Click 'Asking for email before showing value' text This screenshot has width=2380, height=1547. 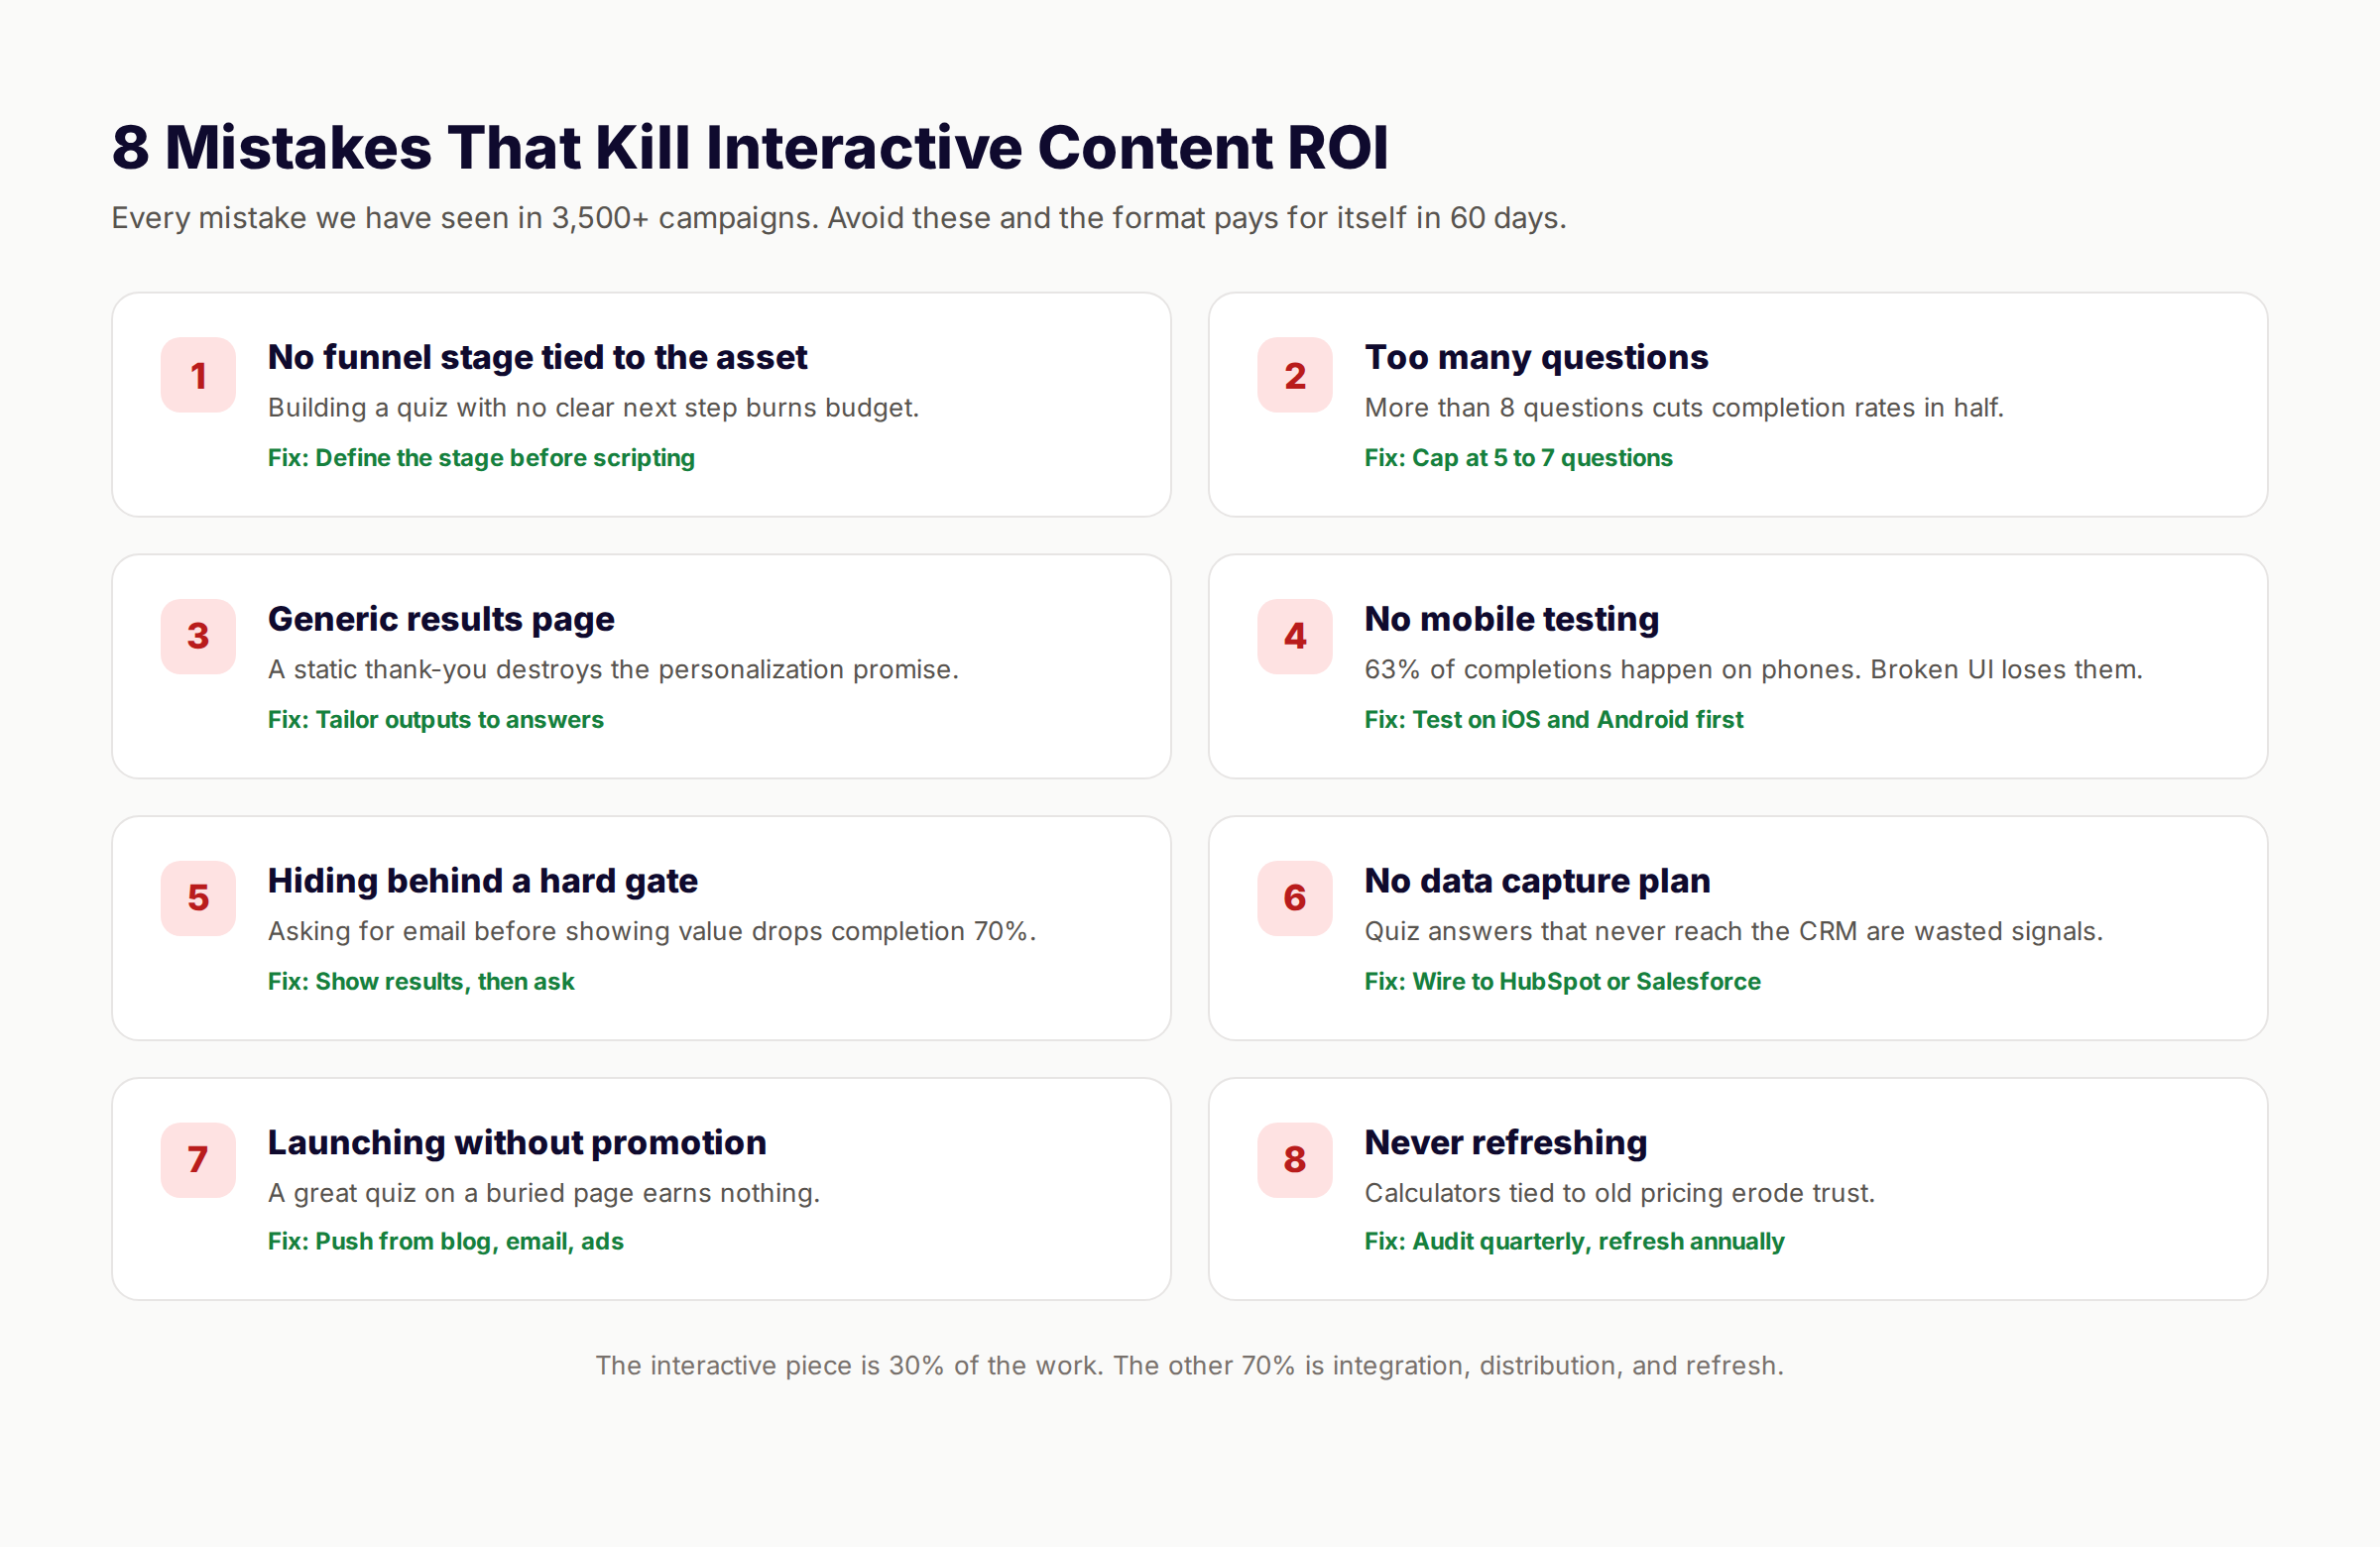point(652,931)
